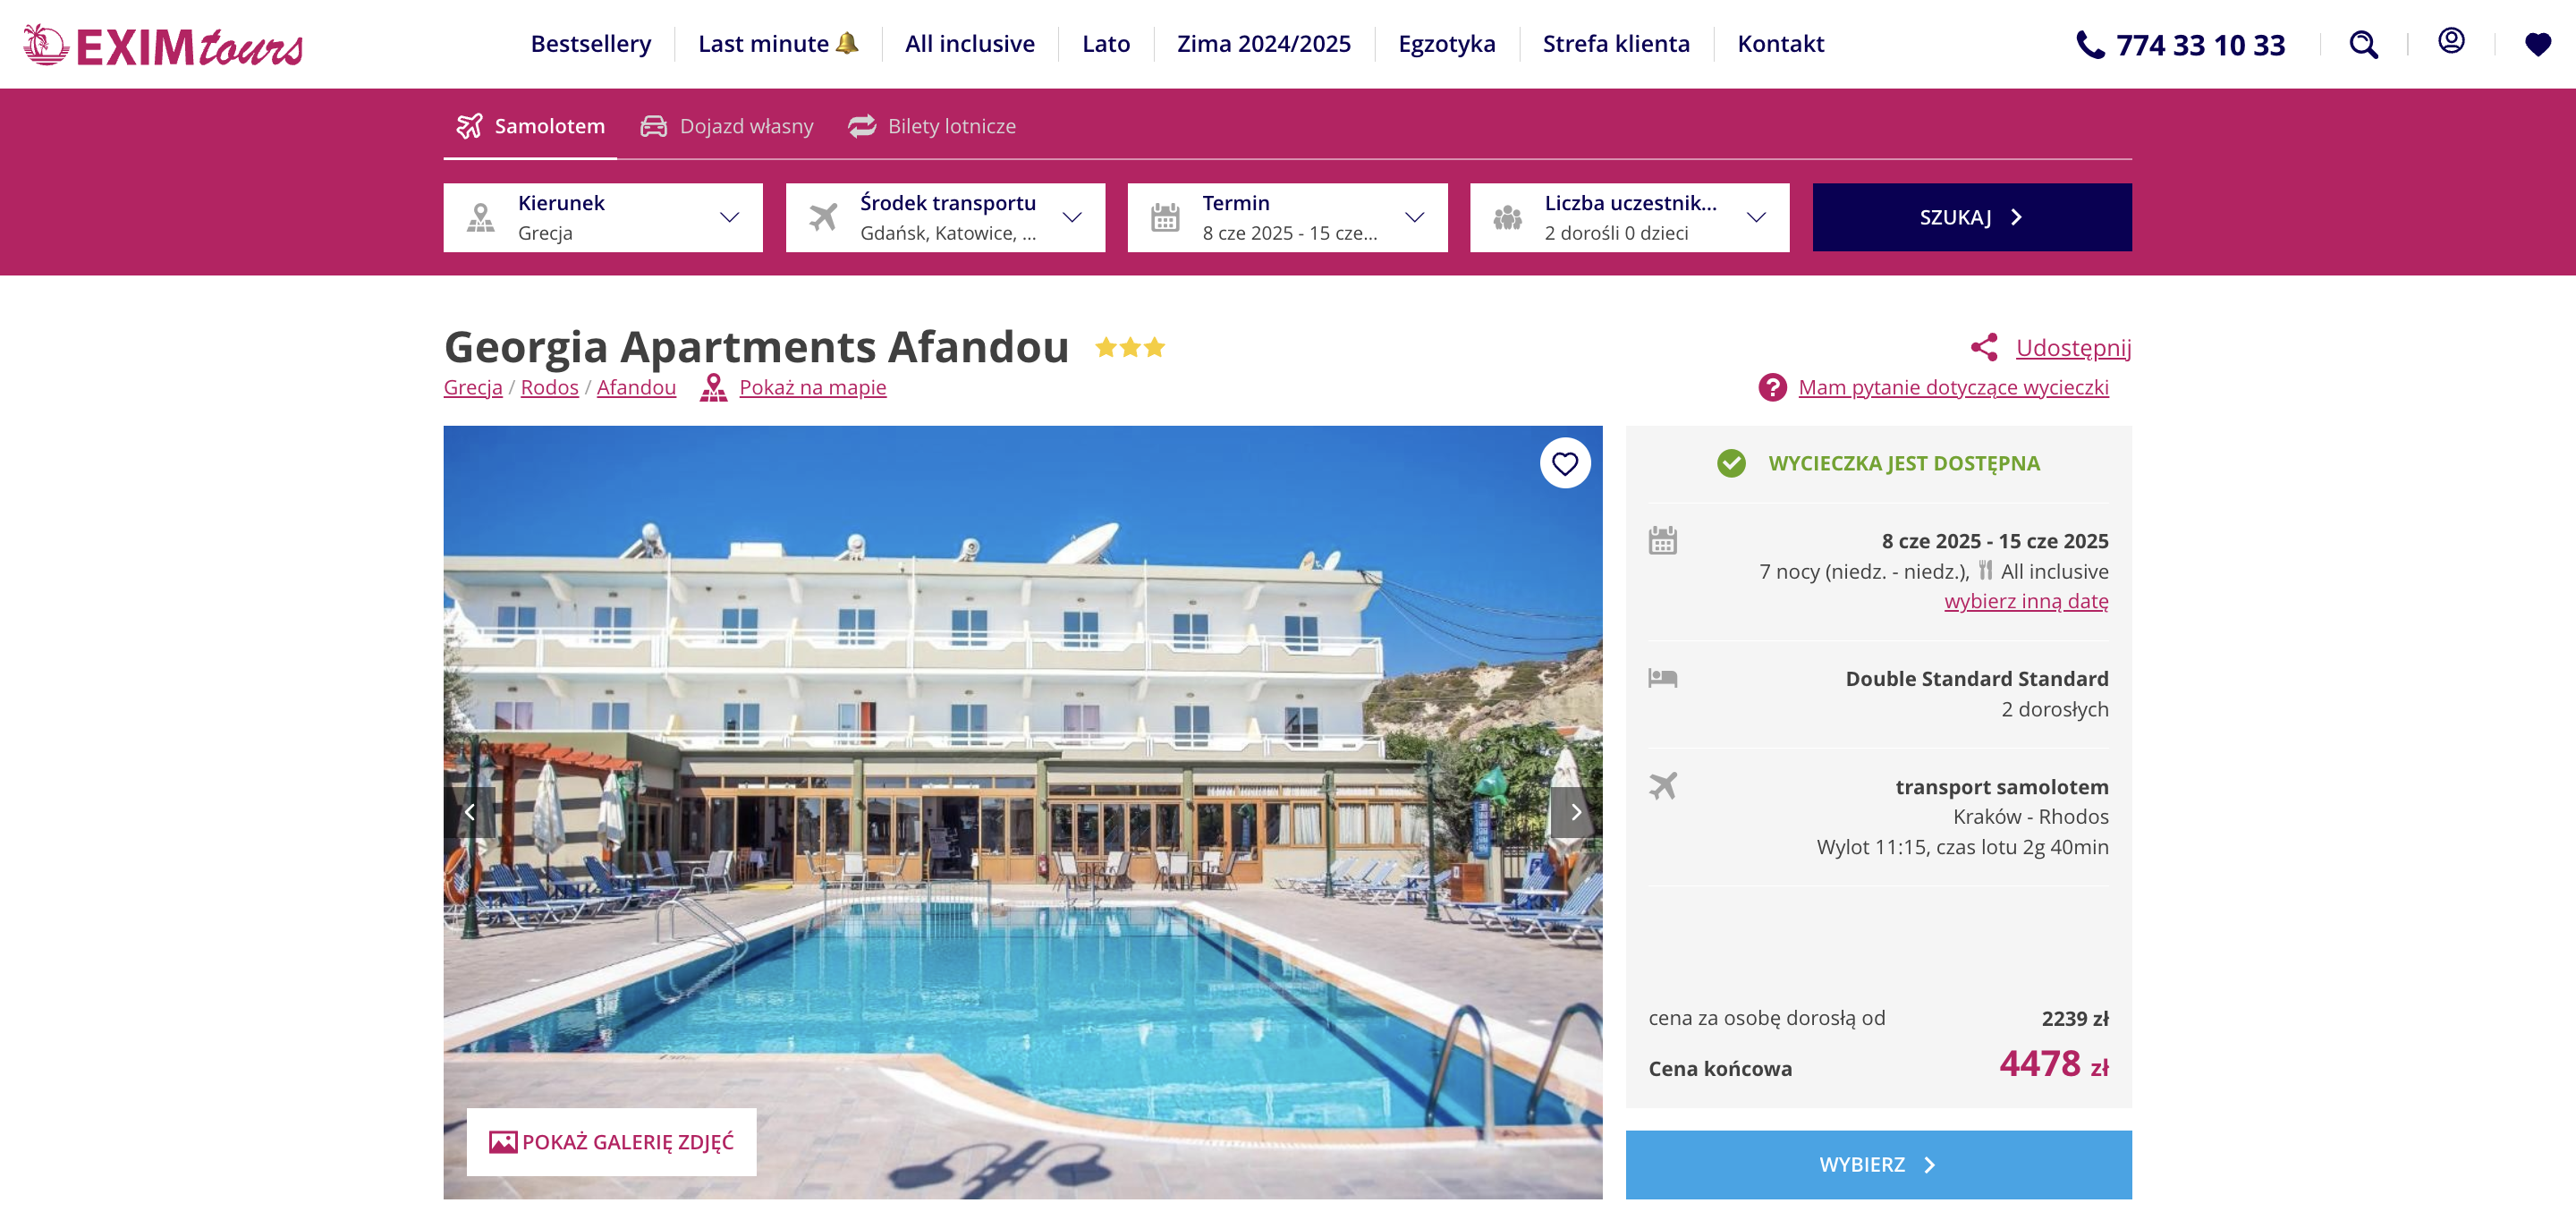Expand the Termin date dropdown
Screen dimensions: 2576x1220
pos(1287,217)
